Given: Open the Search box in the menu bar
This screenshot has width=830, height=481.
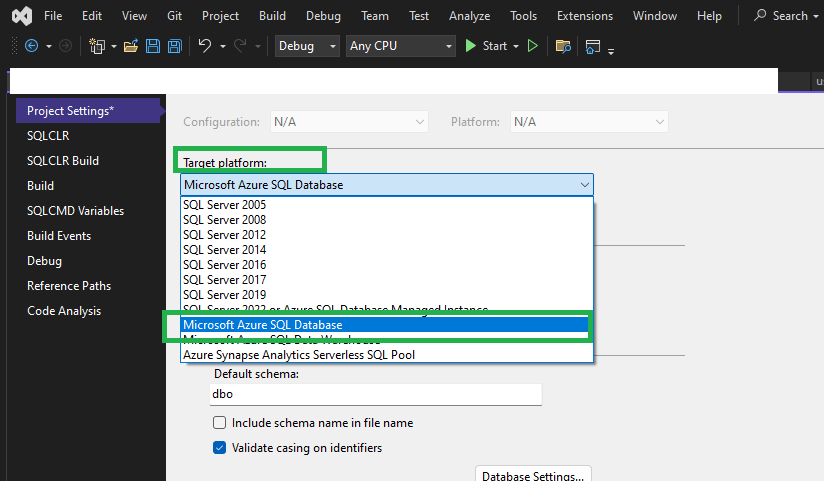Looking at the screenshot, I should click(x=786, y=16).
